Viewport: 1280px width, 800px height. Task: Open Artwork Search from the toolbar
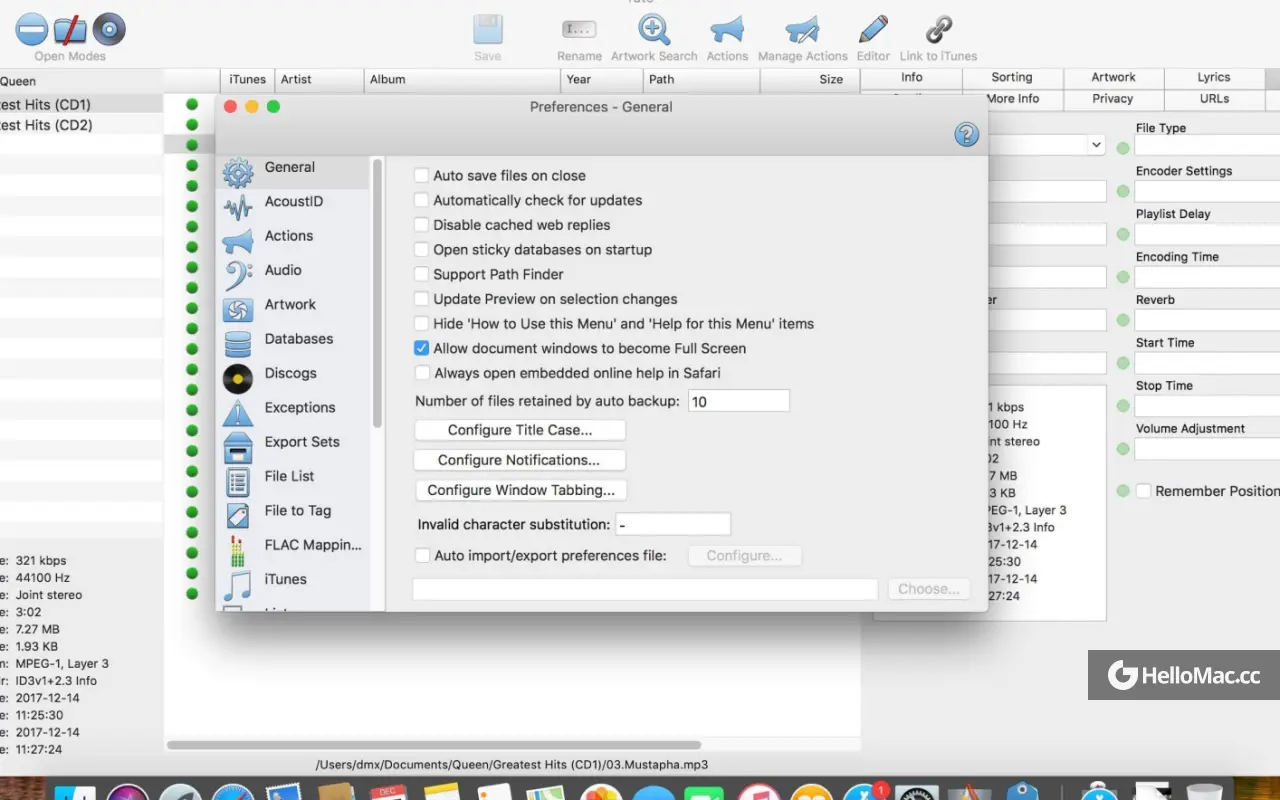tap(654, 29)
